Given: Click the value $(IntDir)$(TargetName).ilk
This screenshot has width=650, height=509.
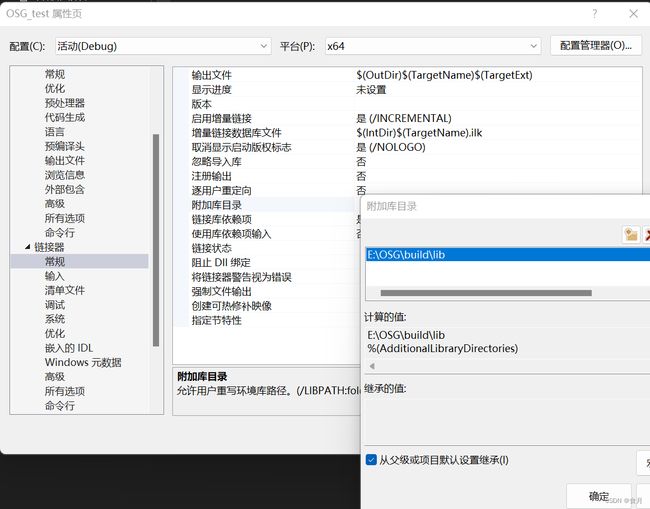Looking at the screenshot, I should pyautogui.click(x=419, y=133).
